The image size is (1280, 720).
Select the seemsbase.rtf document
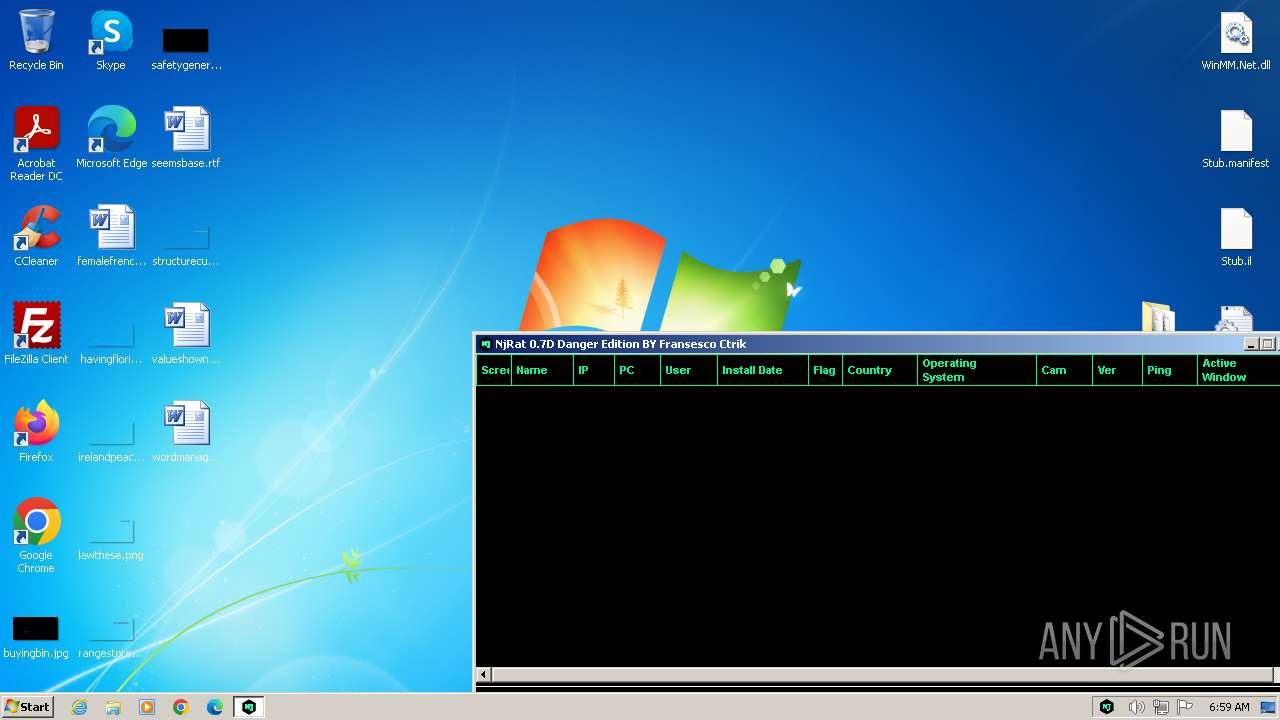[x=186, y=138]
